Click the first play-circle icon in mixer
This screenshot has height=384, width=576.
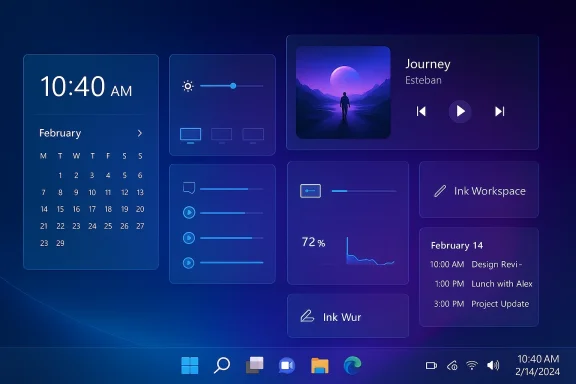(189, 212)
